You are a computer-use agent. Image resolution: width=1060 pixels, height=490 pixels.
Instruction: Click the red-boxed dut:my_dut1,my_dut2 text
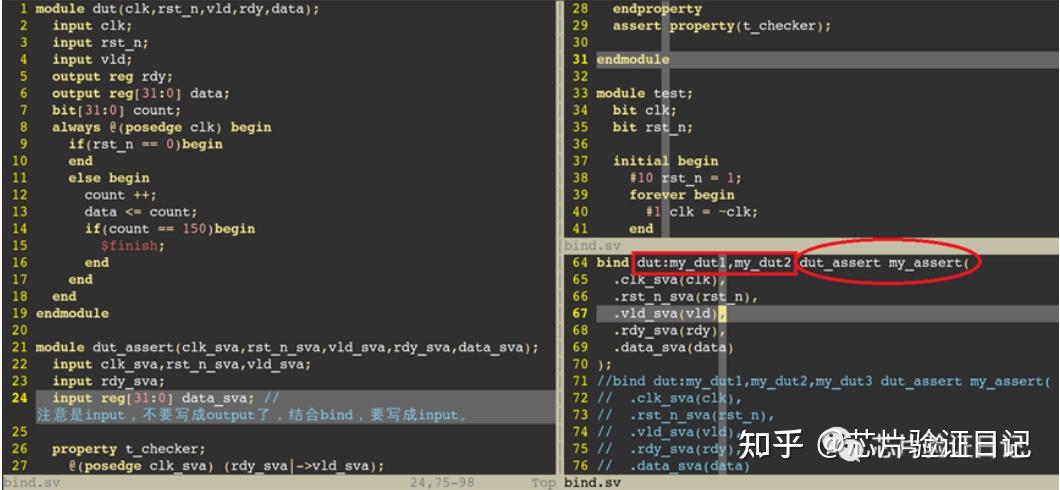(x=714, y=263)
